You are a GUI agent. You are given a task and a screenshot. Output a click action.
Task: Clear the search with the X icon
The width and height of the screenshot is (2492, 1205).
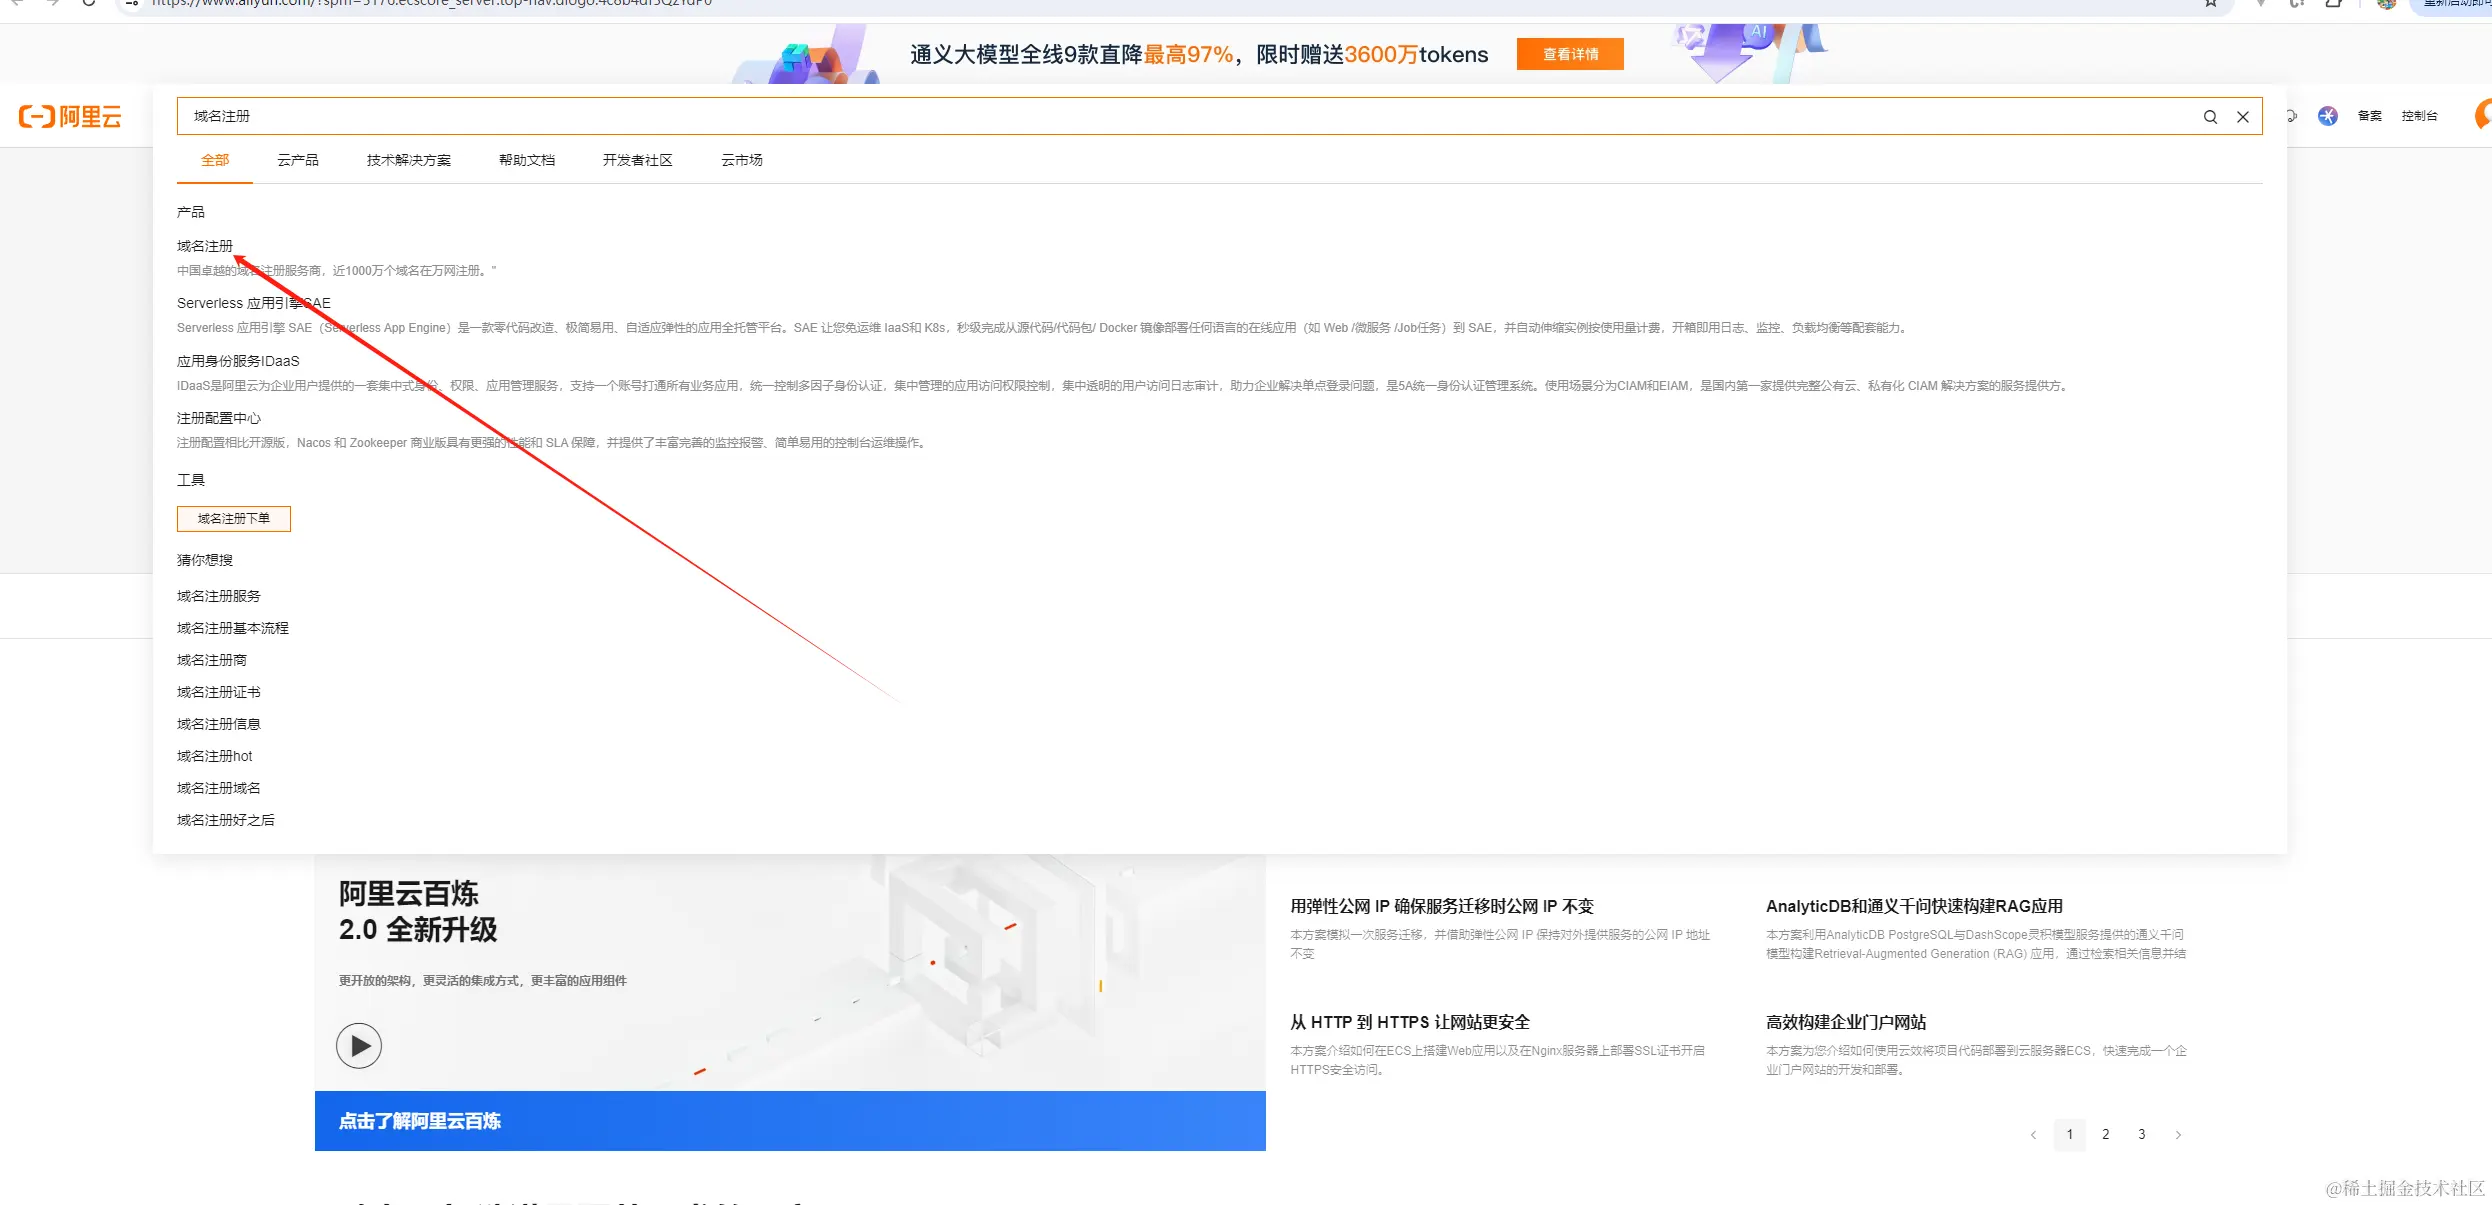coord(2243,117)
